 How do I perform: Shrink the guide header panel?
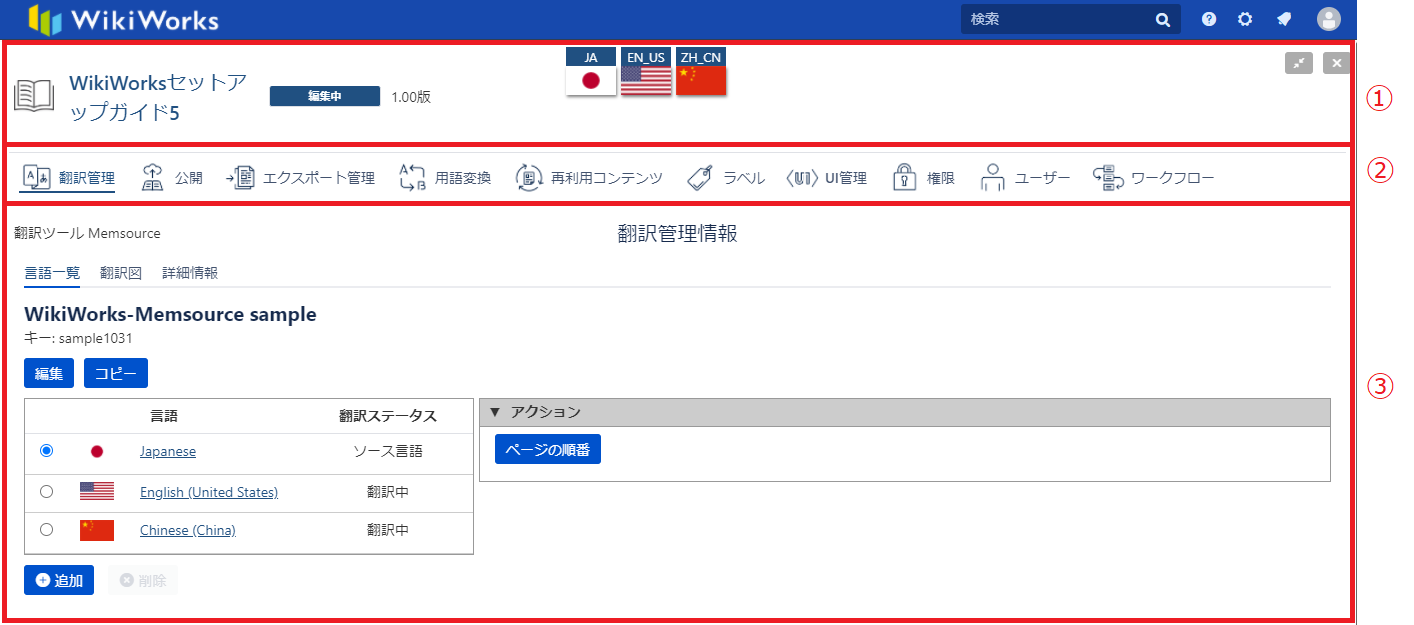1298,63
